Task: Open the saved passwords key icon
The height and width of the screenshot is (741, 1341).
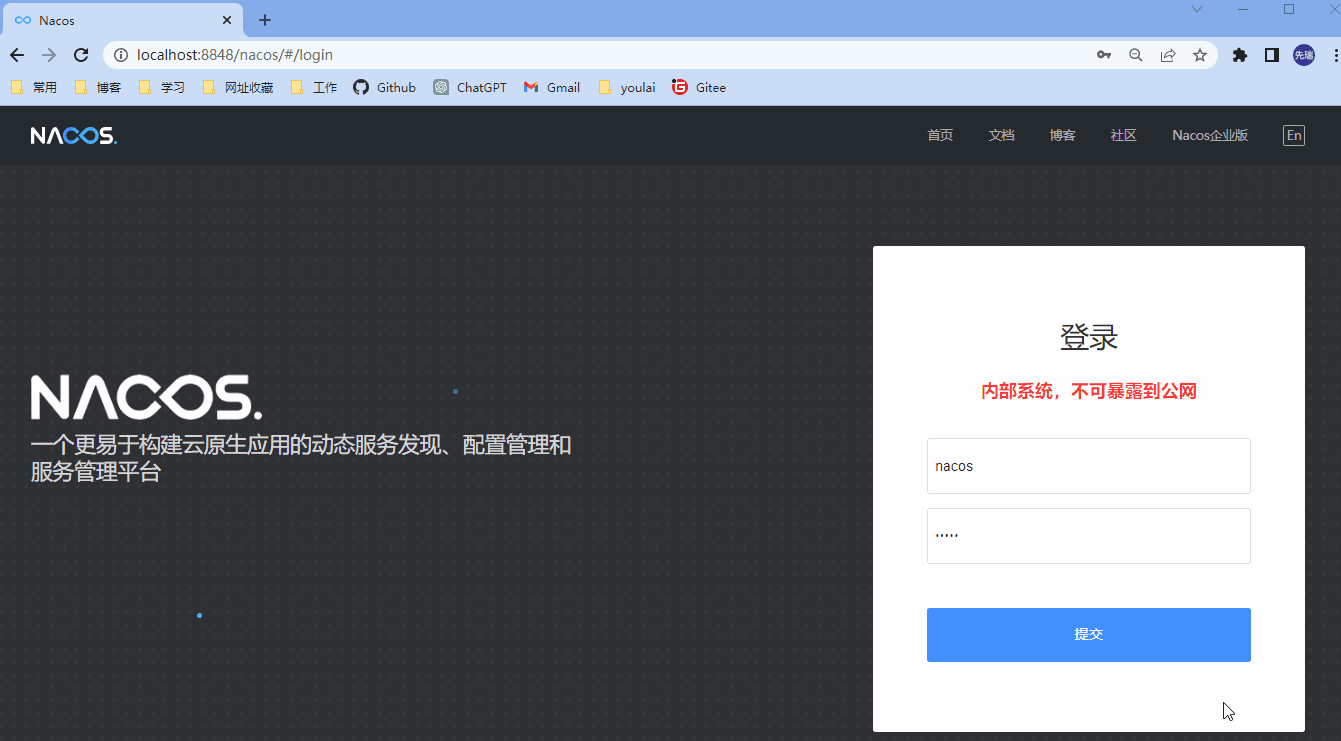Action: point(1103,55)
